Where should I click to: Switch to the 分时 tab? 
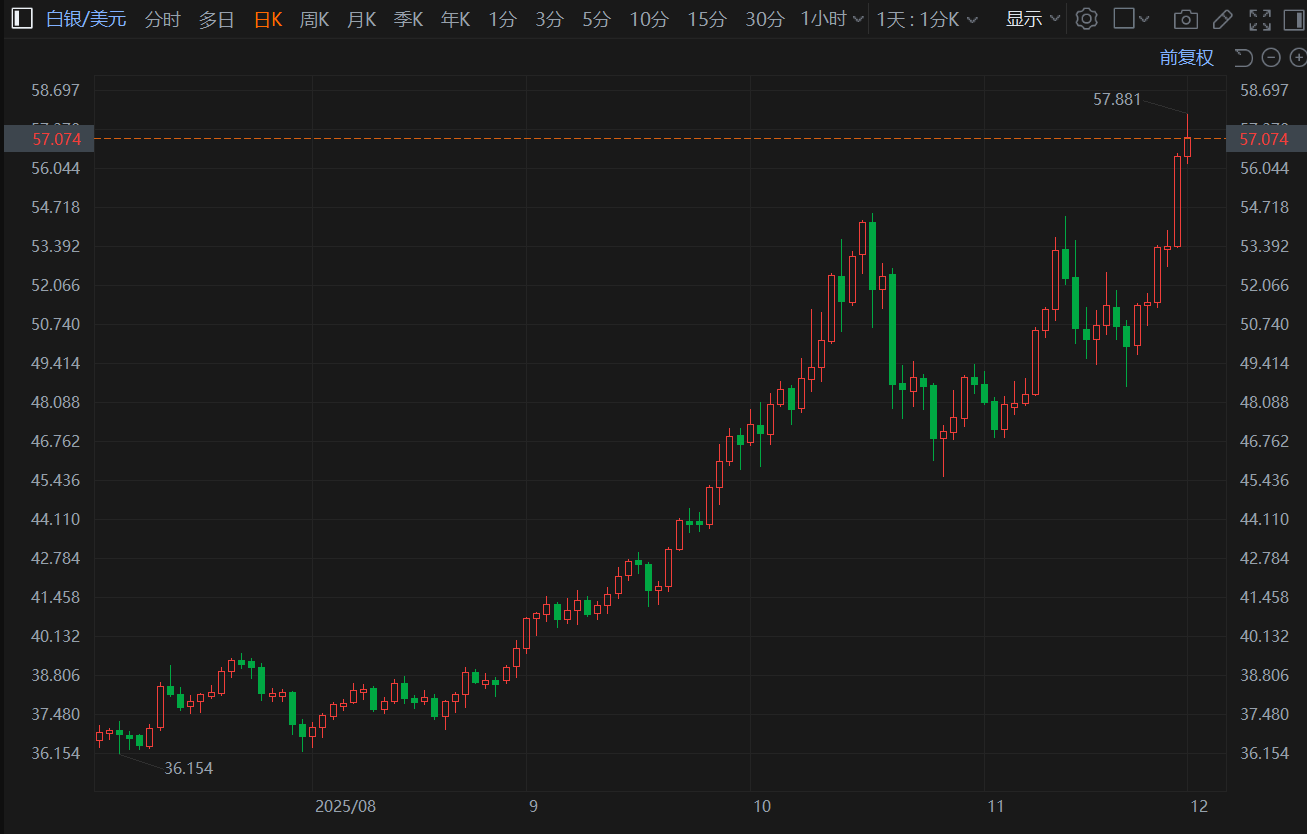[163, 19]
